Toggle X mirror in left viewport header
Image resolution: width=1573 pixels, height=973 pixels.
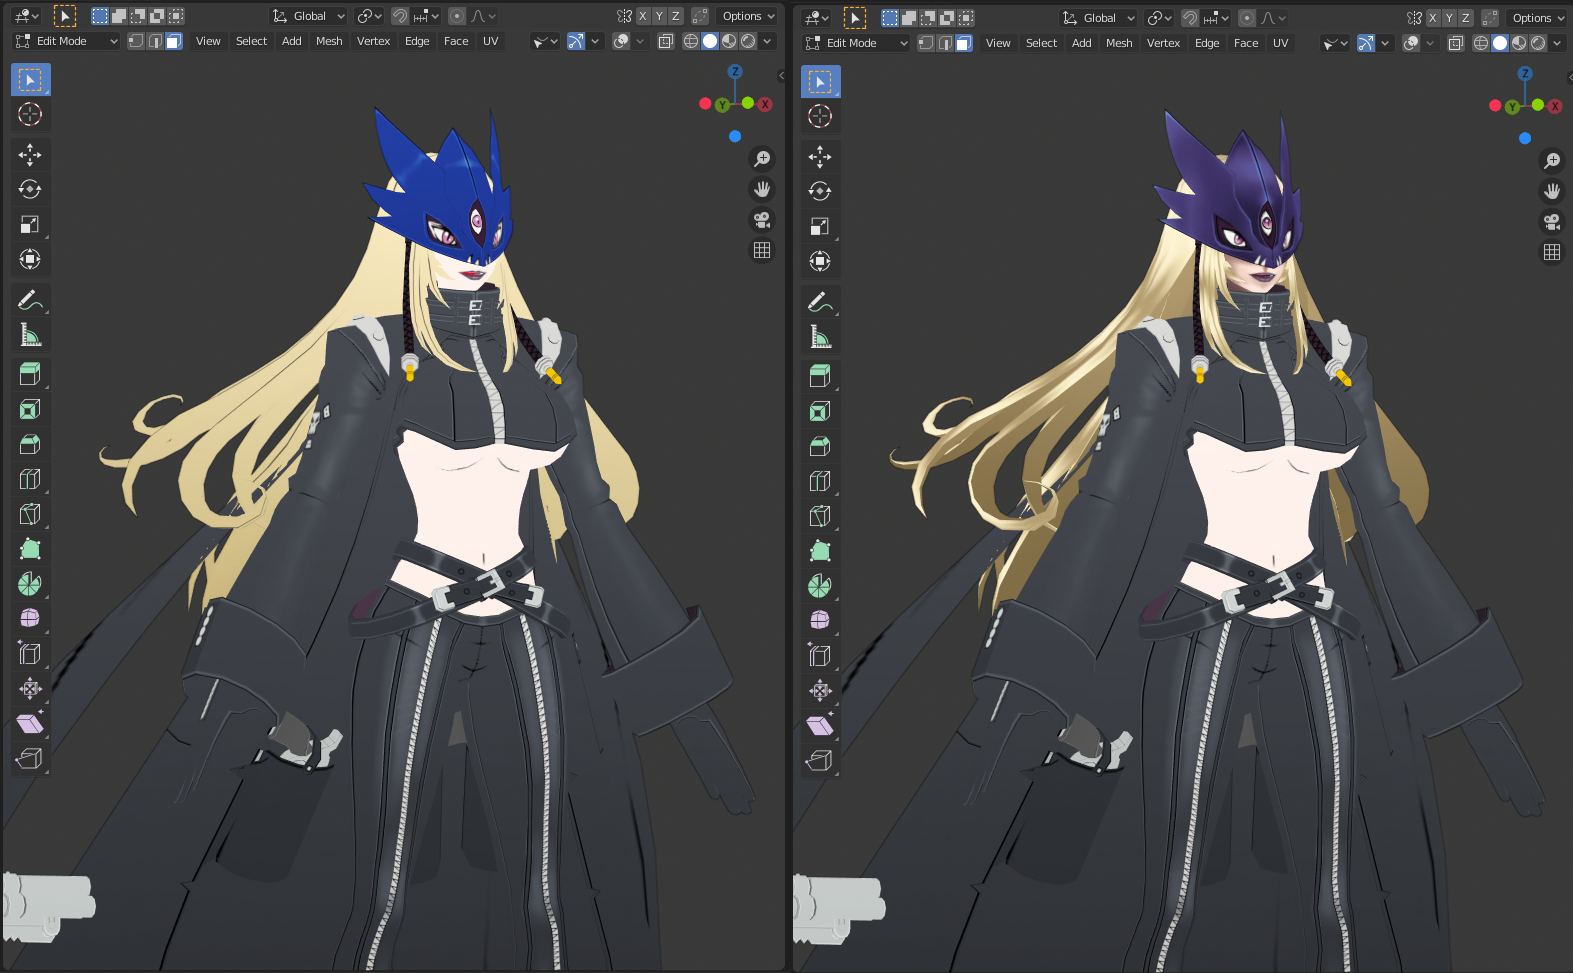click(643, 16)
